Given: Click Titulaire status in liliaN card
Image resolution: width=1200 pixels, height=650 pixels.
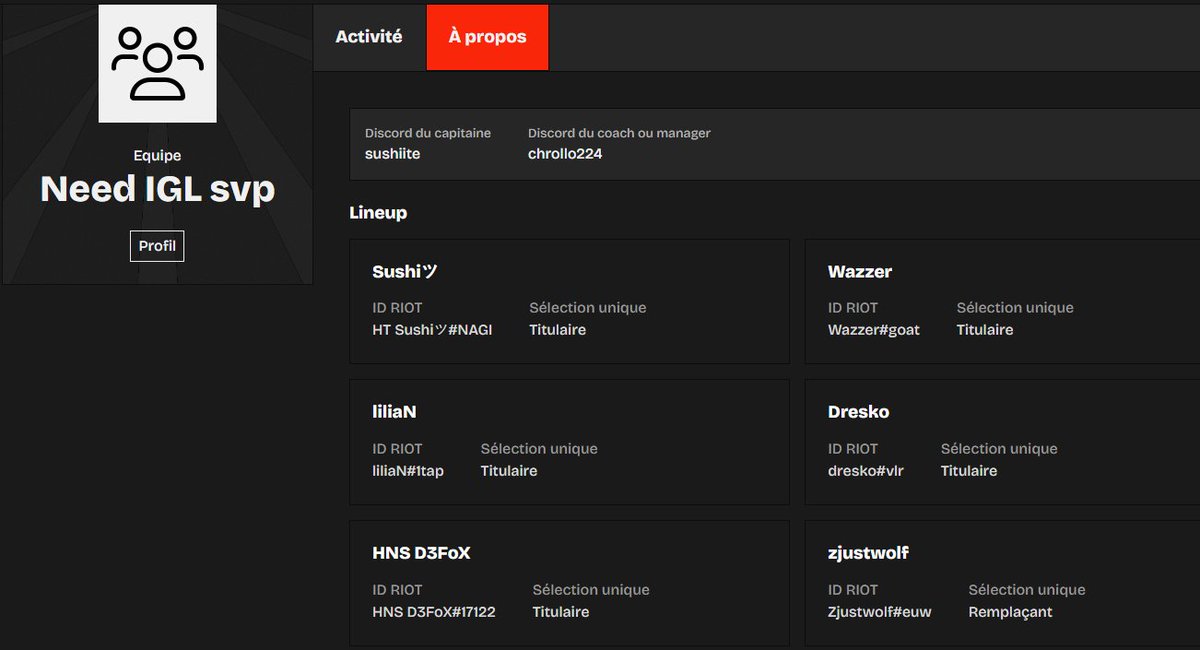Looking at the screenshot, I should coord(509,471).
